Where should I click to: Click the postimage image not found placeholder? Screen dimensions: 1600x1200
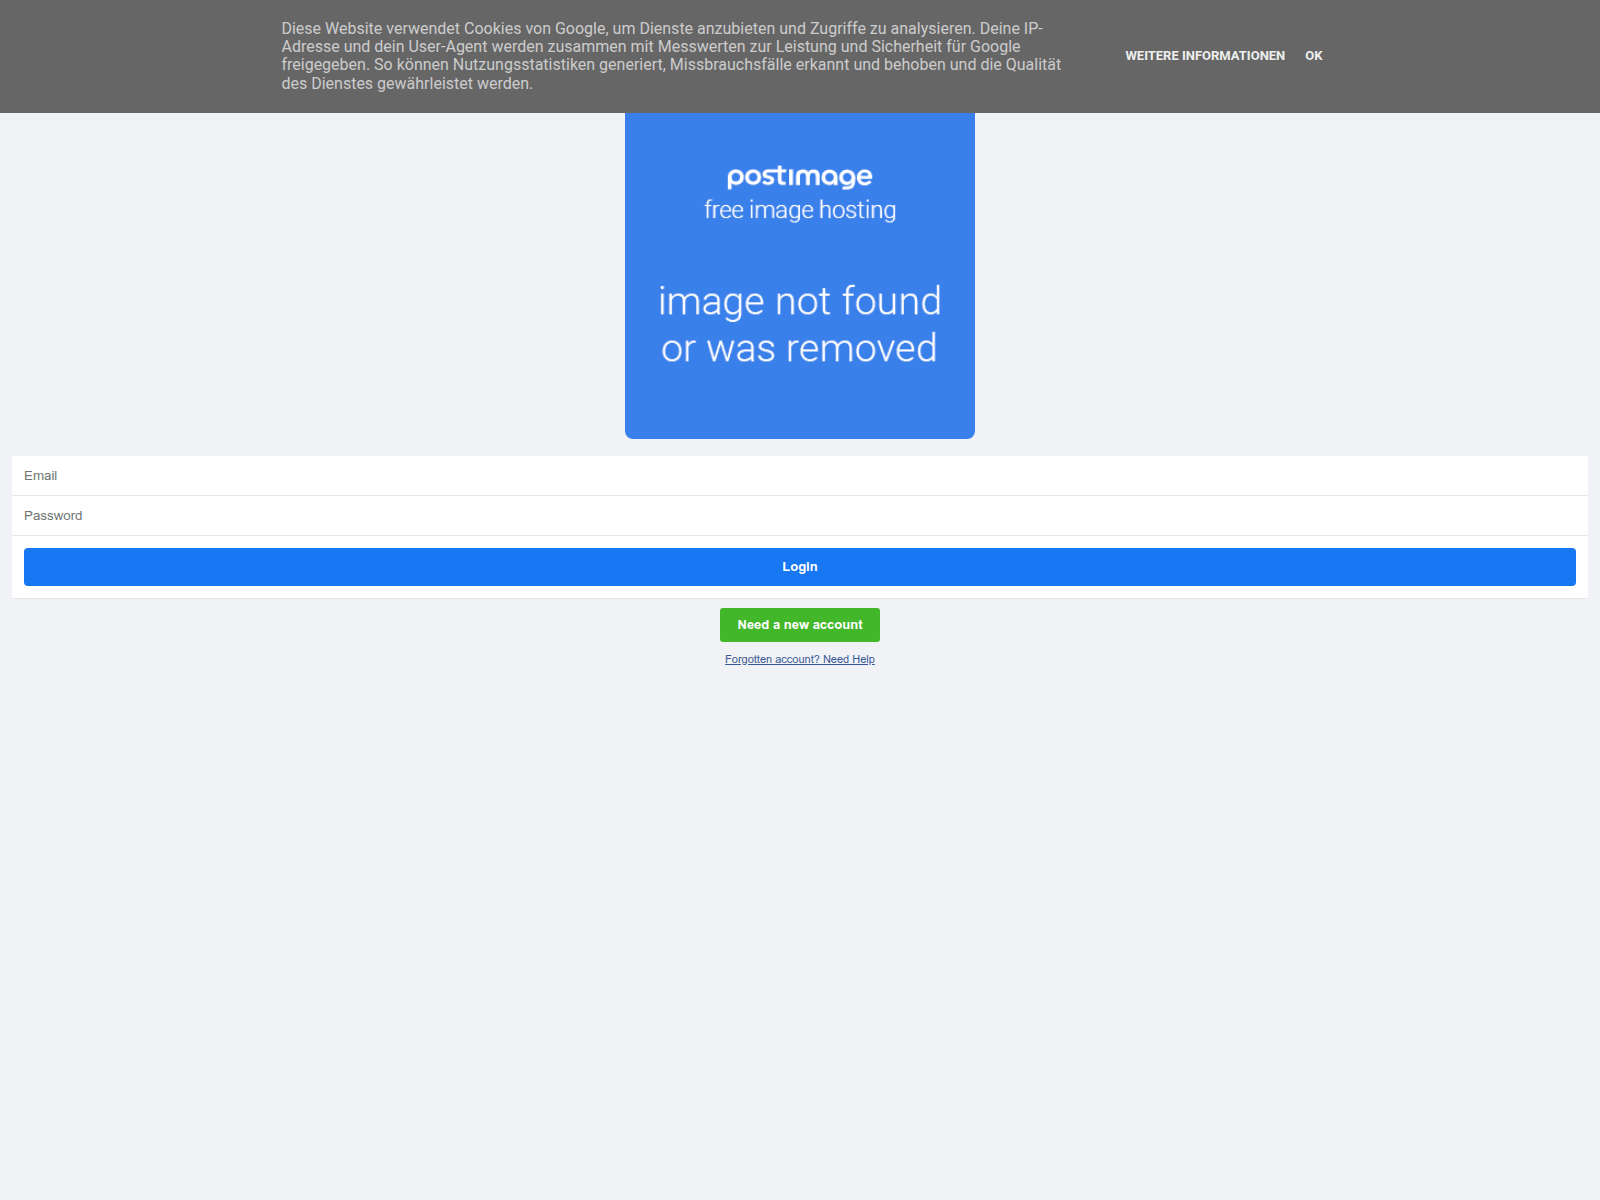(x=800, y=276)
